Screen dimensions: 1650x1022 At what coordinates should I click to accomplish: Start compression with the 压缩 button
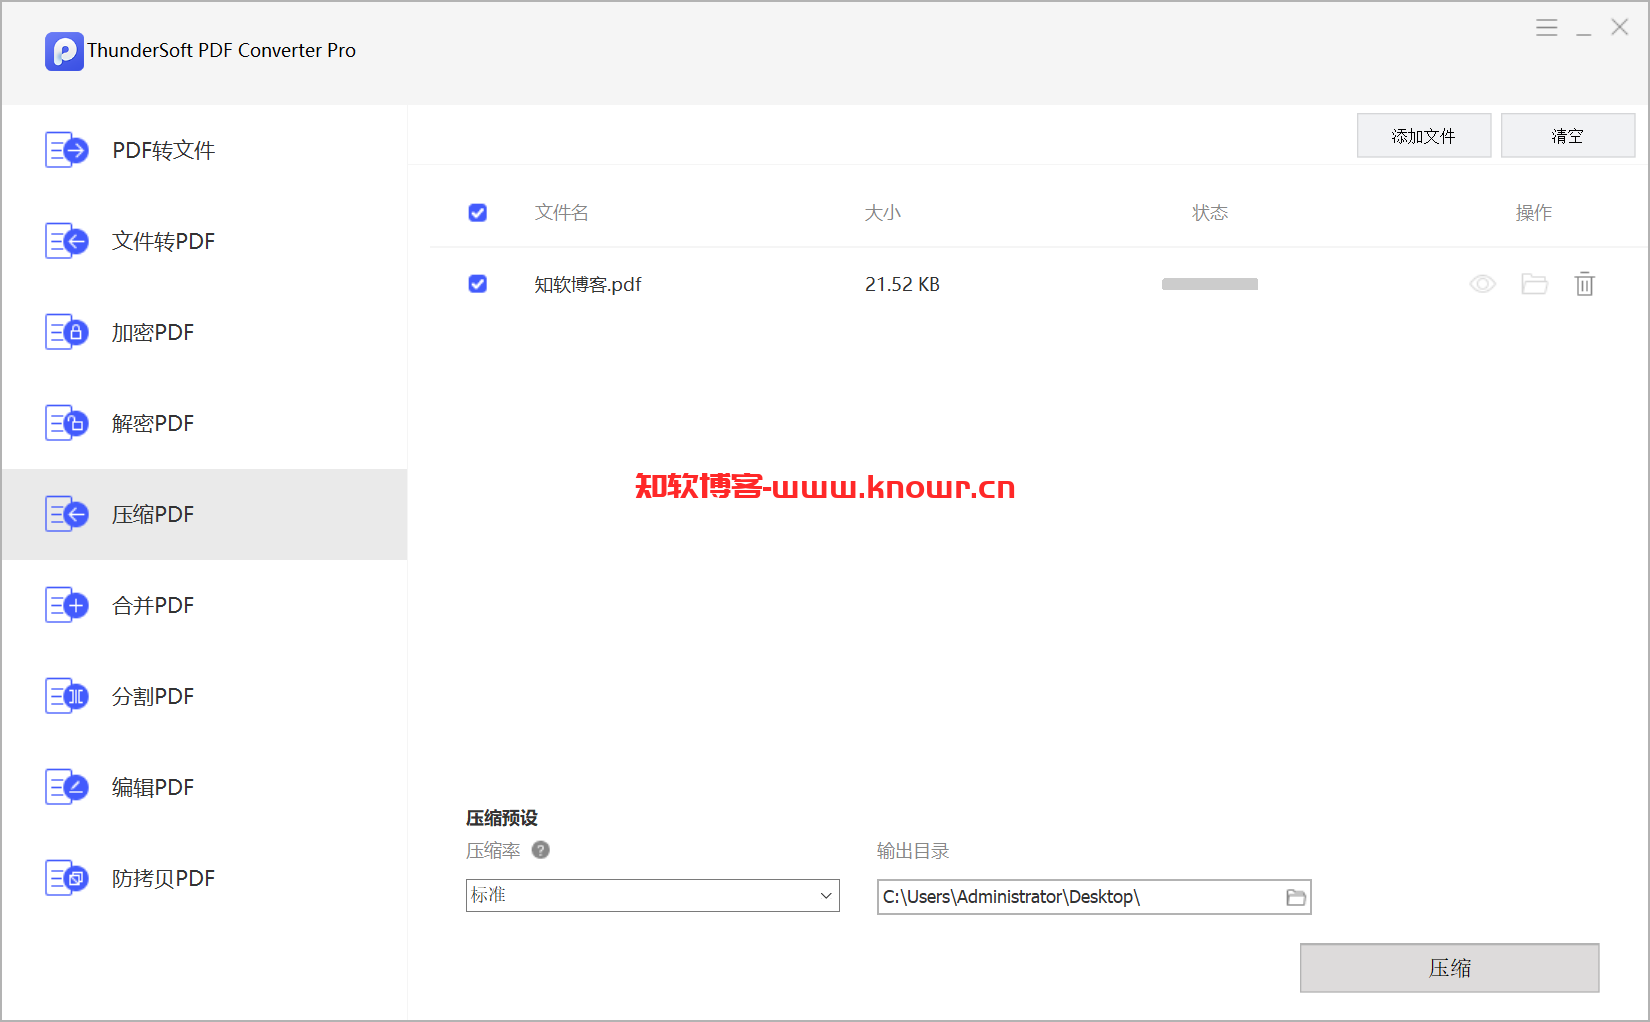tap(1450, 968)
